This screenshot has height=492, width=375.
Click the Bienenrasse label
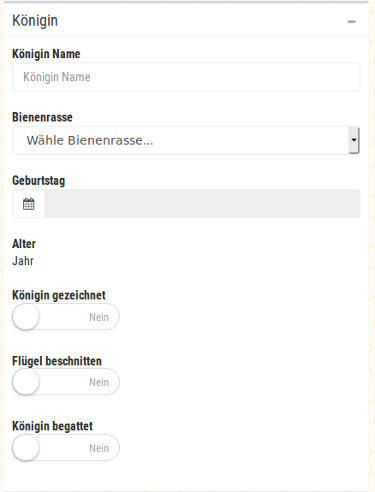(42, 117)
